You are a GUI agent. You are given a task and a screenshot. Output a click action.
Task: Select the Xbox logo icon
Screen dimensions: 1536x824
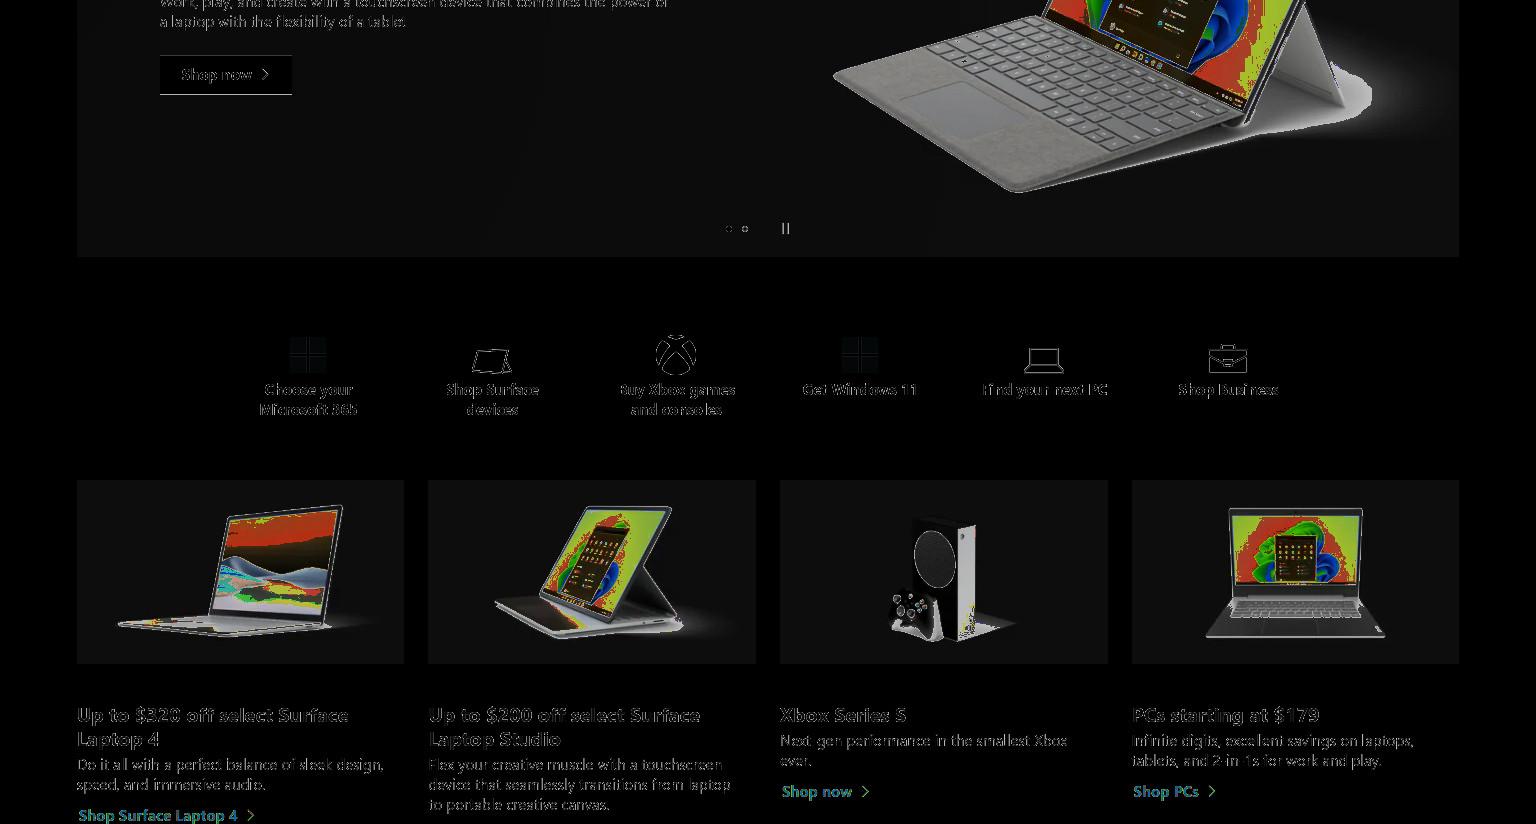(x=676, y=355)
